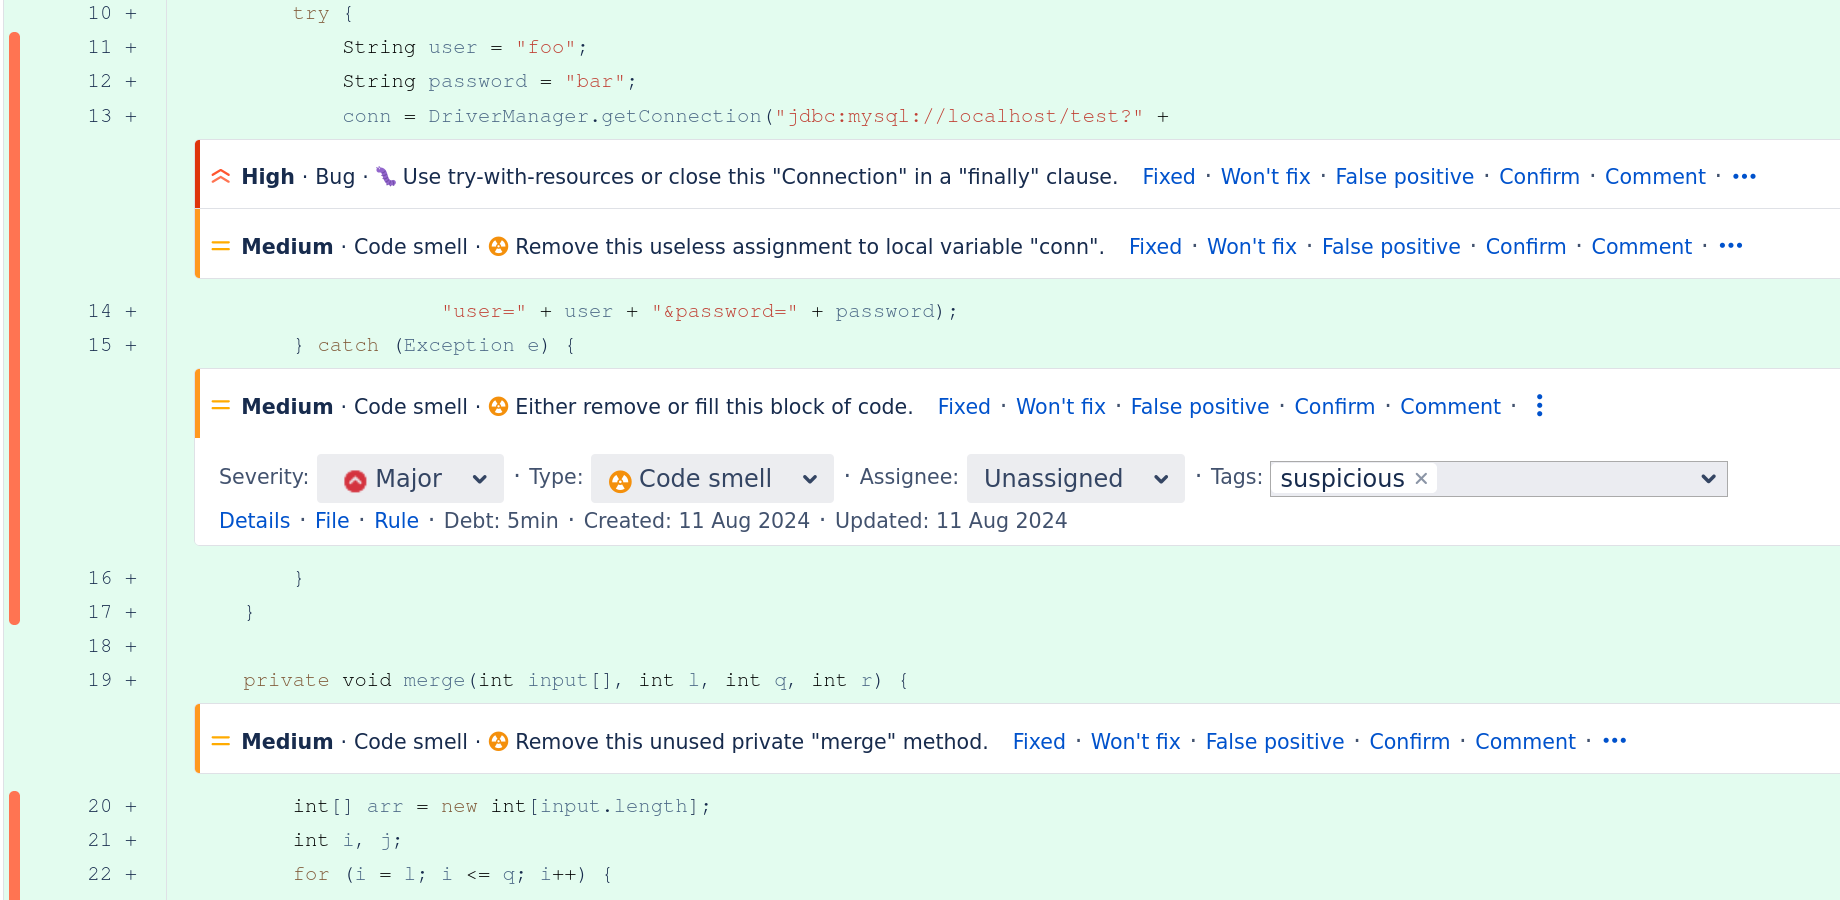The height and width of the screenshot is (900, 1840).
Task: Click inside the Tags input field
Action: coord(1565,479)
